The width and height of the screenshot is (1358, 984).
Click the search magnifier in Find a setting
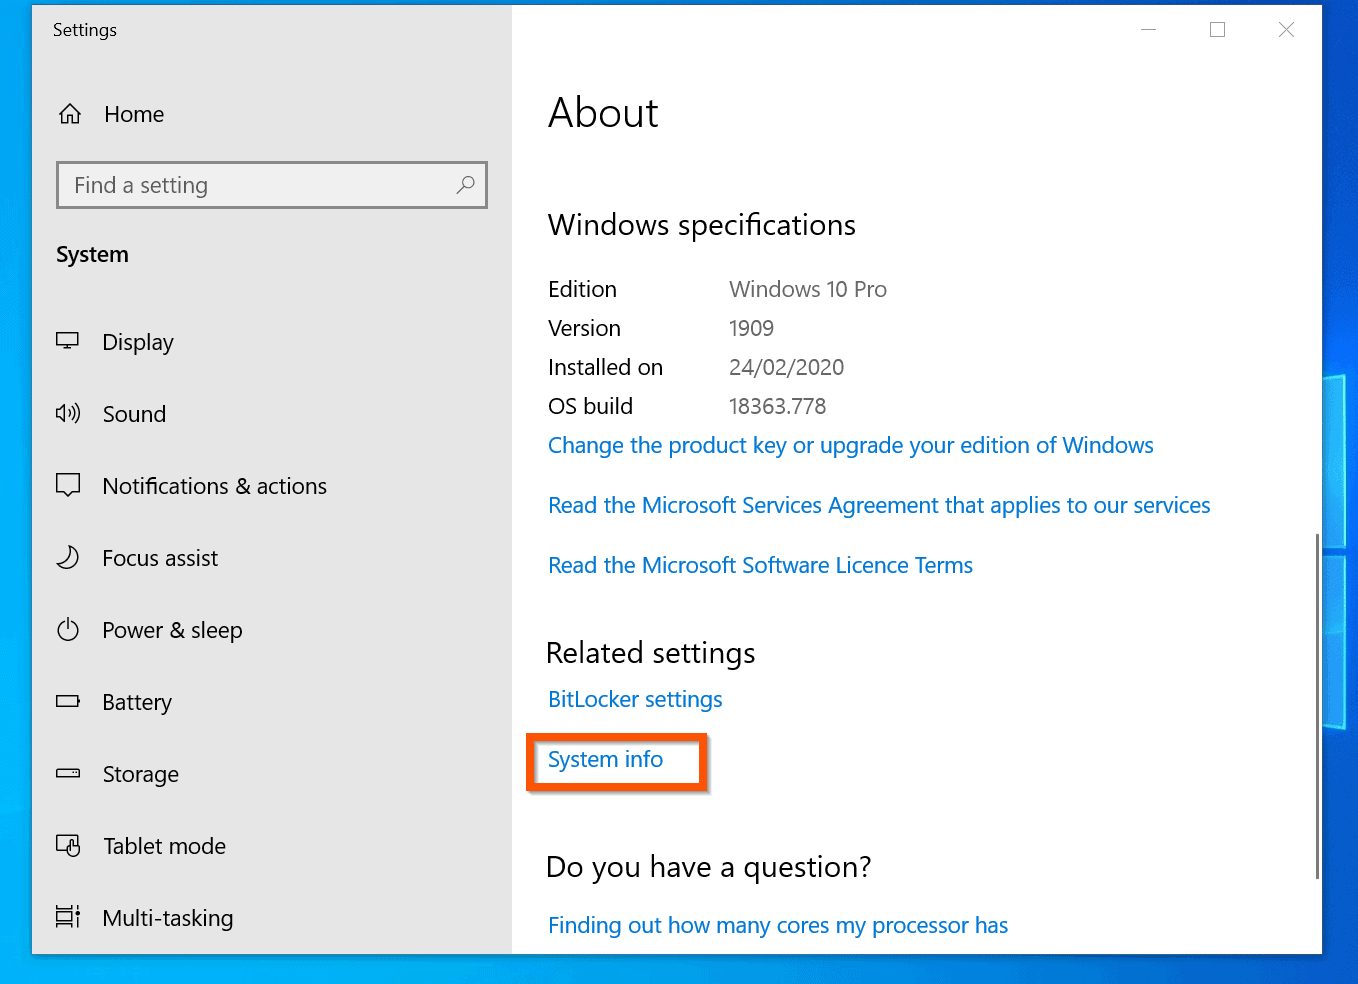465,185
